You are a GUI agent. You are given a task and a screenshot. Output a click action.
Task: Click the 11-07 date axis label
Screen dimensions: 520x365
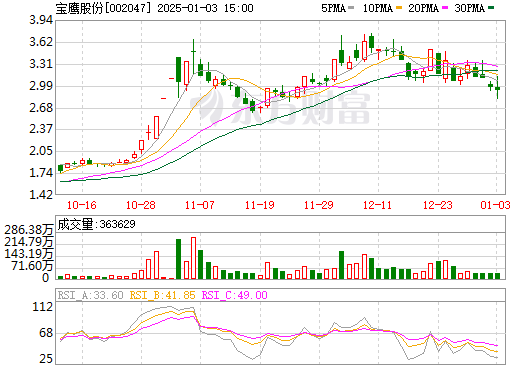coord(200,205)
